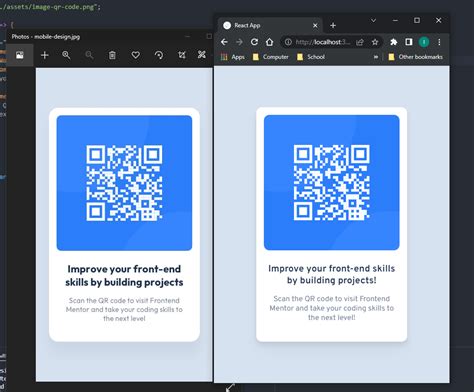Go to the browser home page
Image resolution: width=474 pixels, height=392 pixels.
269,42
